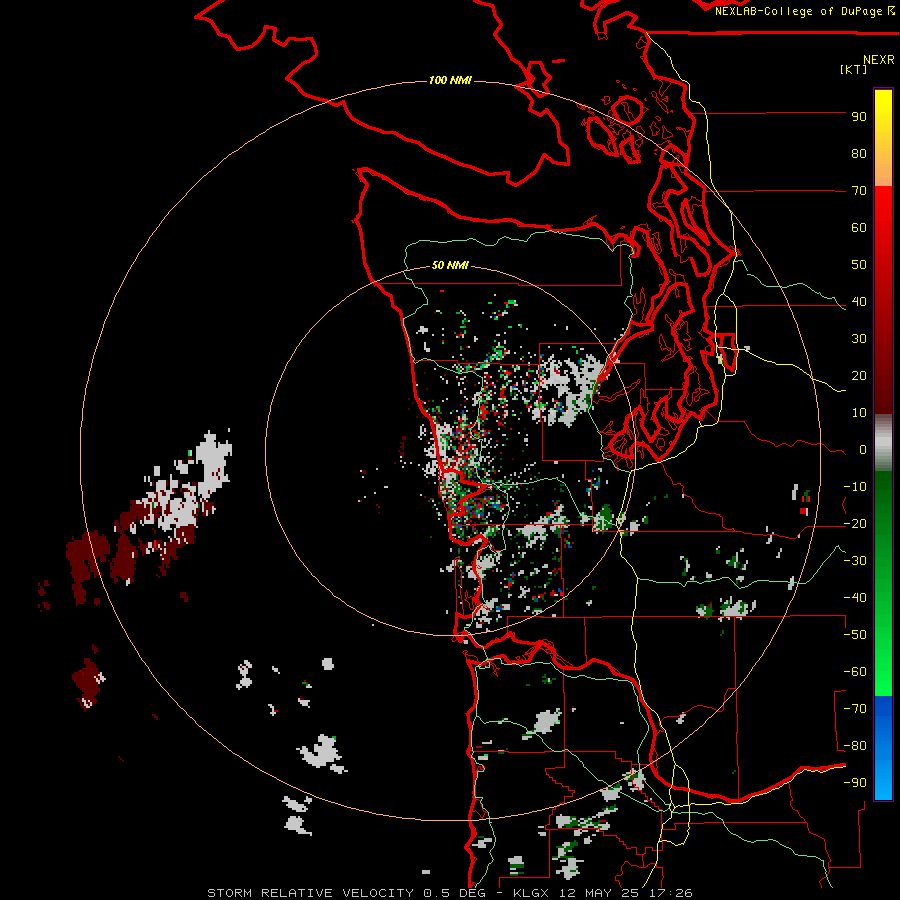Viewport: 900px width, 900px height.
Task: Pick the red segment of the velocity color bar
Action: (x=883, y=300)
